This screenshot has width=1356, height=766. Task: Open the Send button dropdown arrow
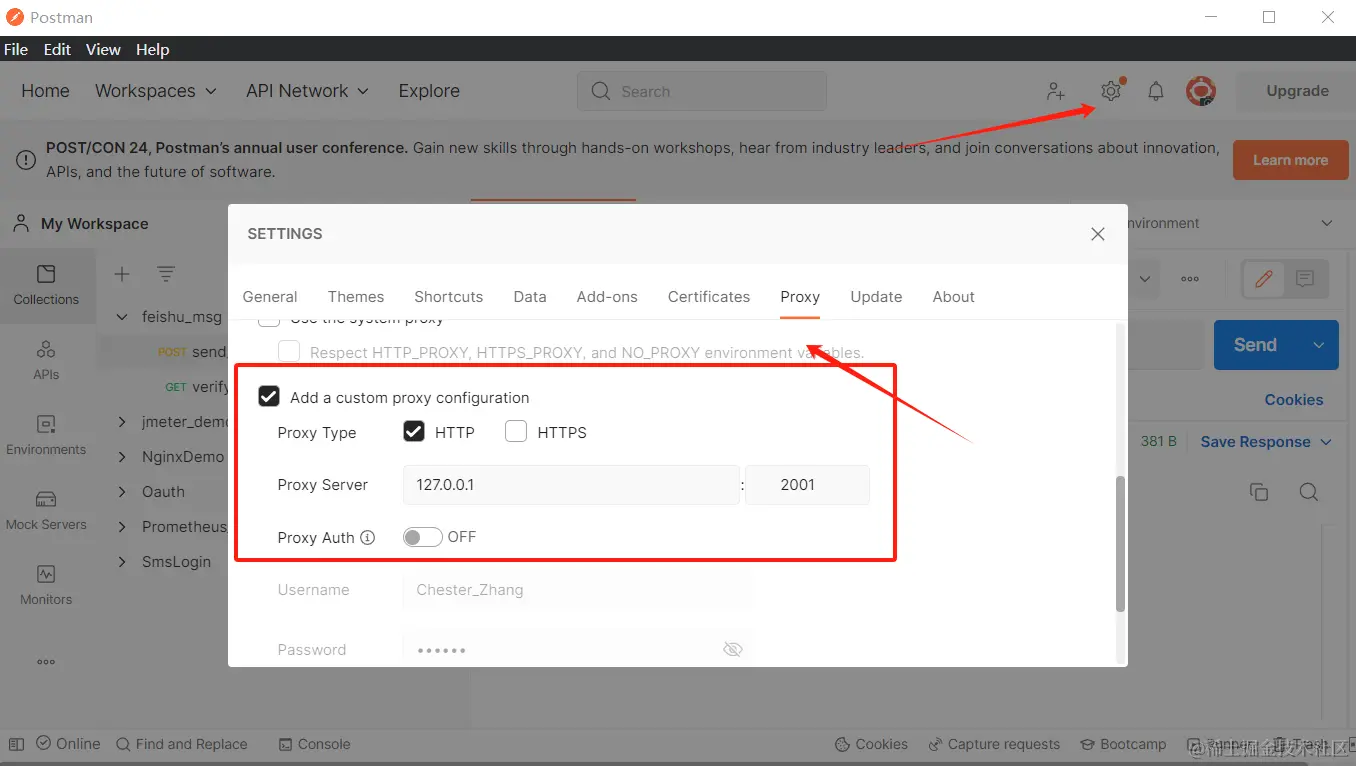coord(1319,345)
